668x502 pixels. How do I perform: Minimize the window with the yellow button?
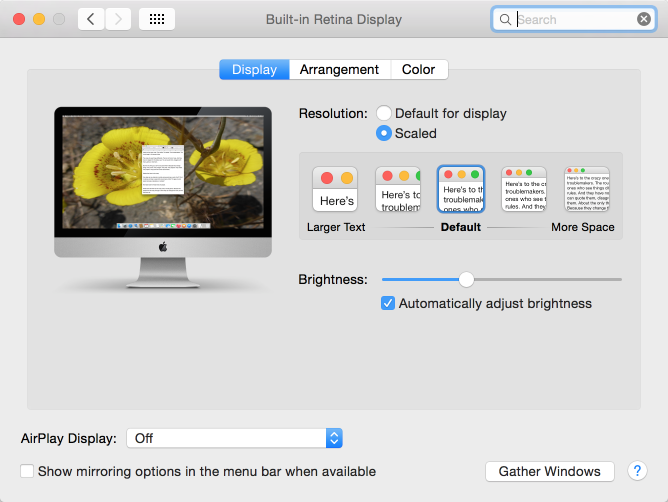point(39,19)
